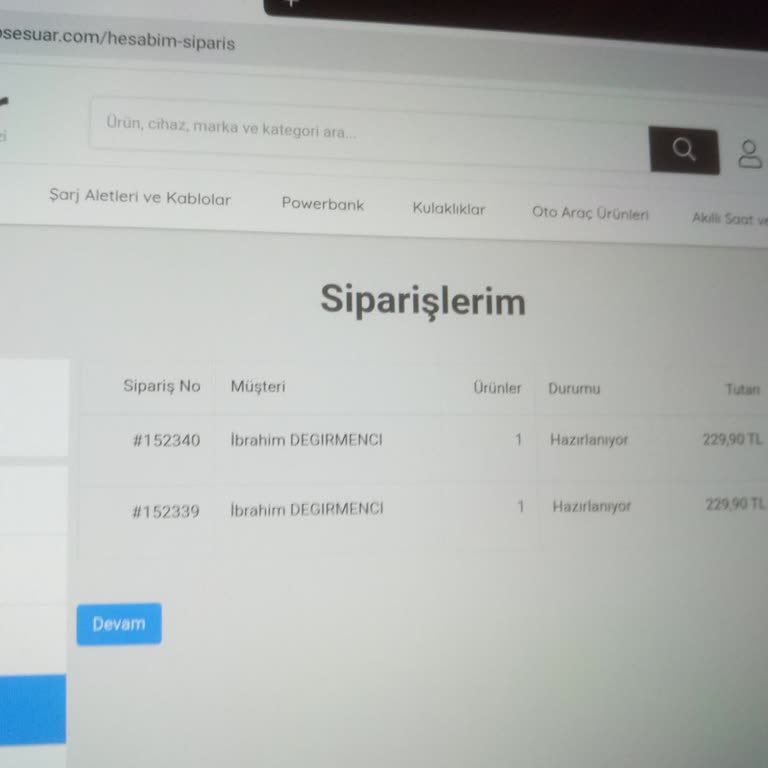Click product count in order #152339 row
Viewport: 768px width, 768px height.
521,506
